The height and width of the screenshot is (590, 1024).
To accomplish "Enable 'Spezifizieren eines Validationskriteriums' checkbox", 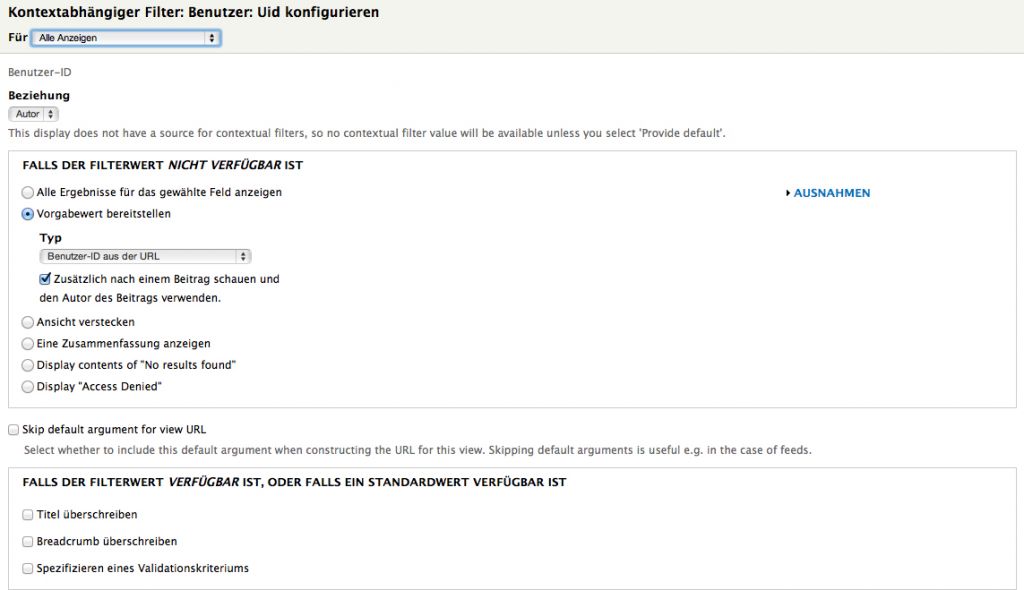I will click(28, 569).
